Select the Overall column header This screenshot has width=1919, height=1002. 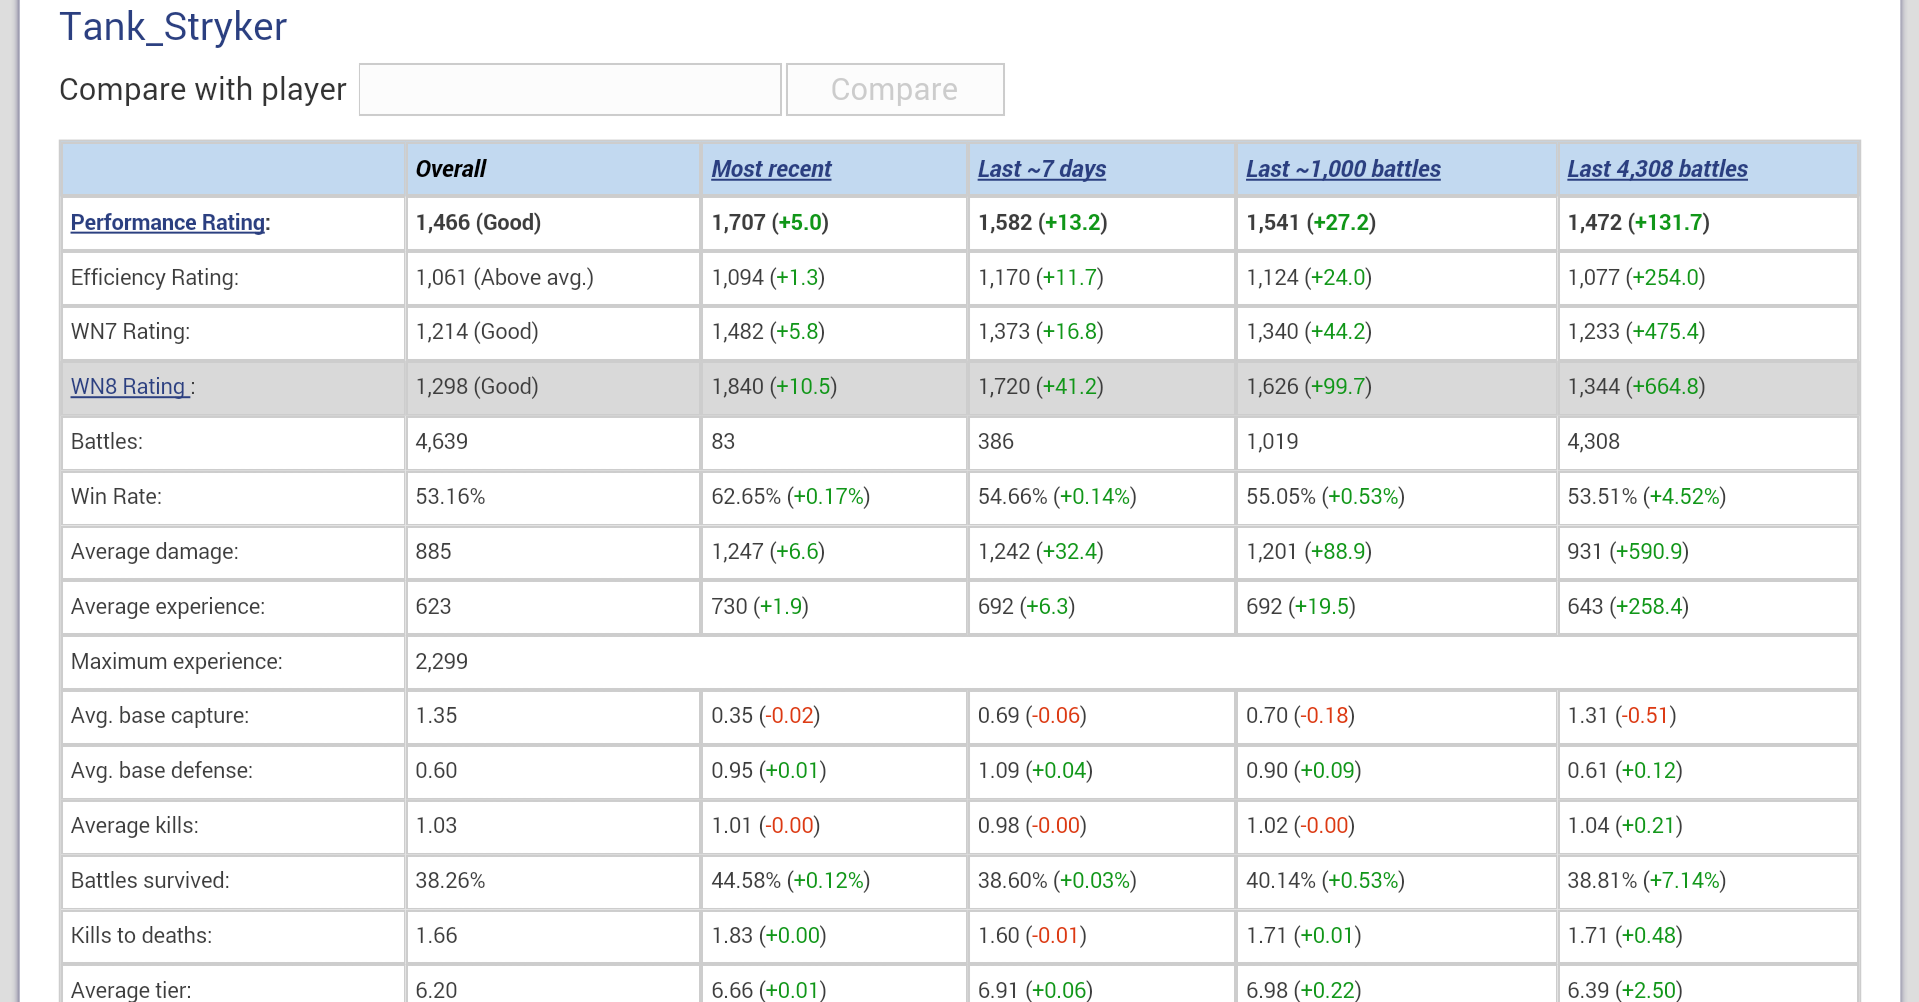pyautogui.click(x=451, y=169)
